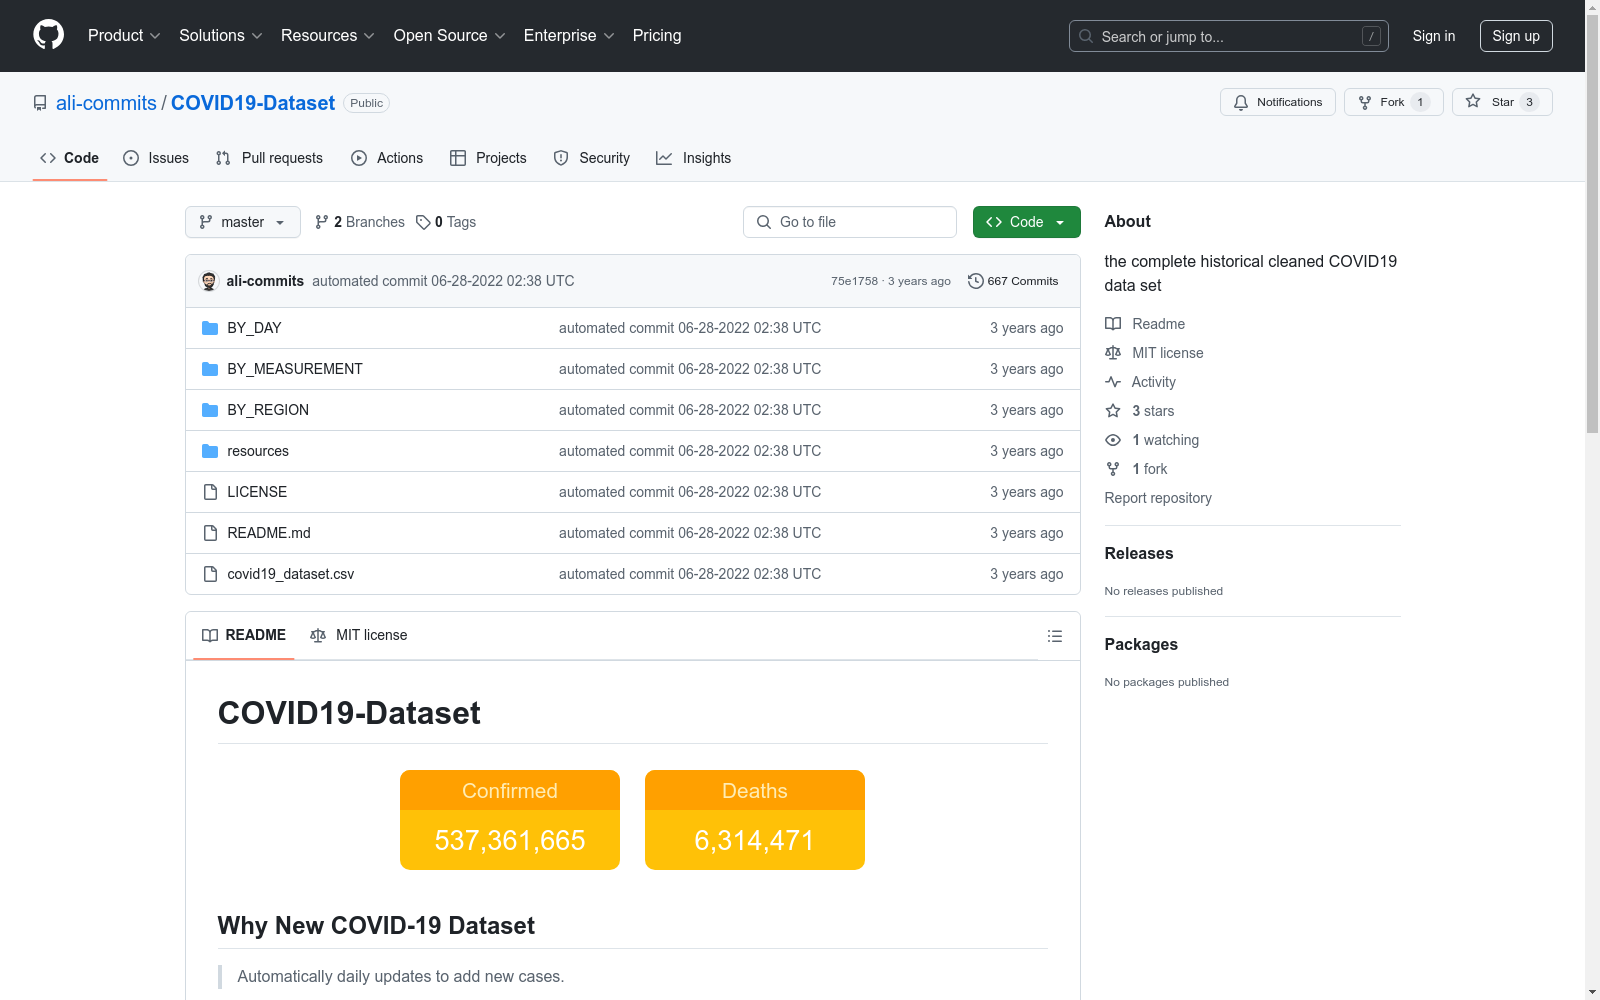Open the Releases heading link

[x=1139, y=554]
